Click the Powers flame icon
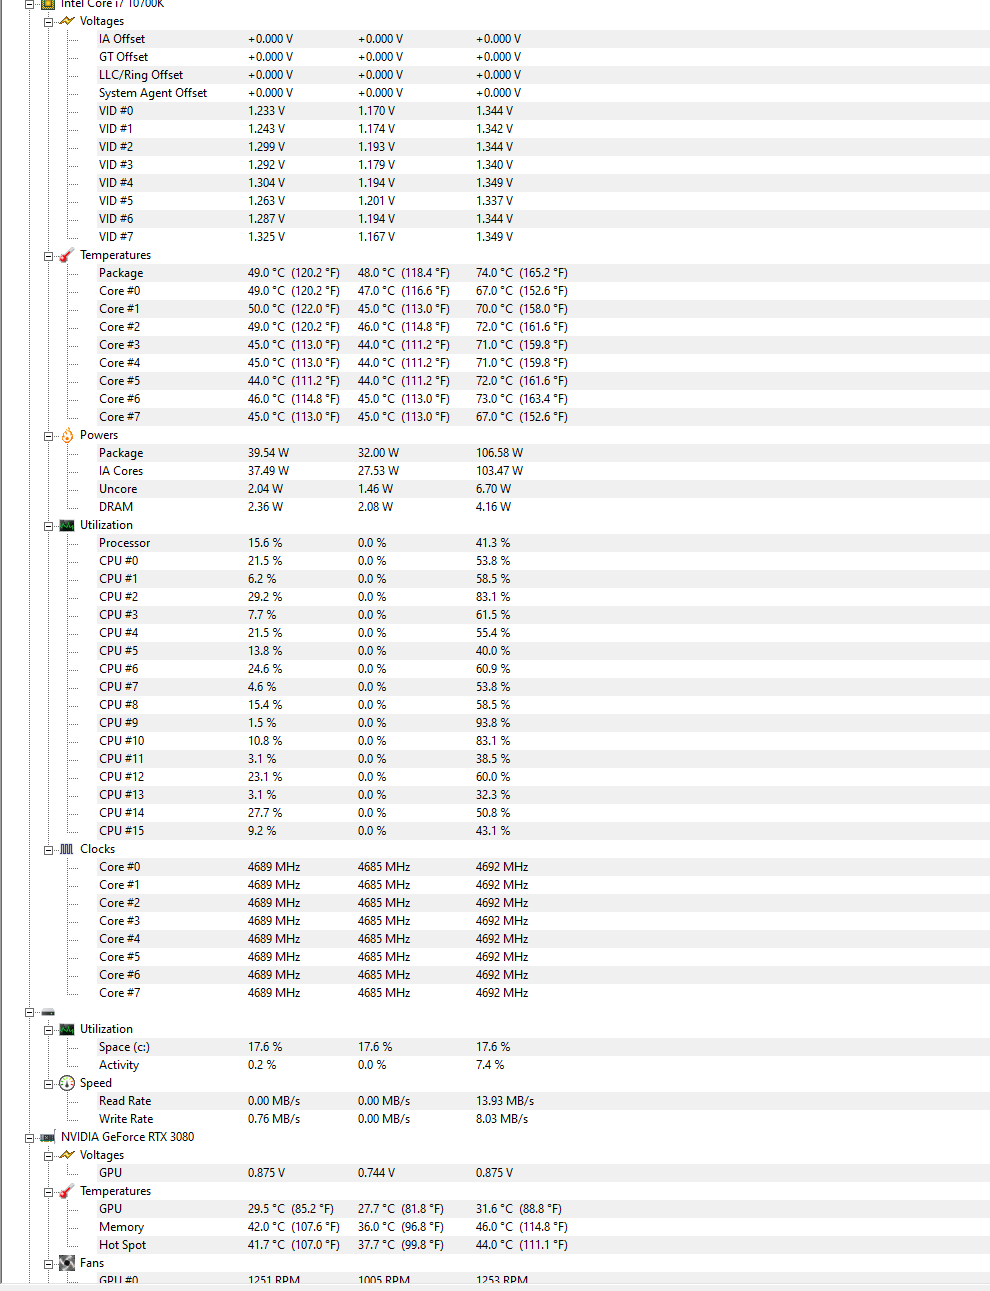990x1291 pixels. click(67, 435)
